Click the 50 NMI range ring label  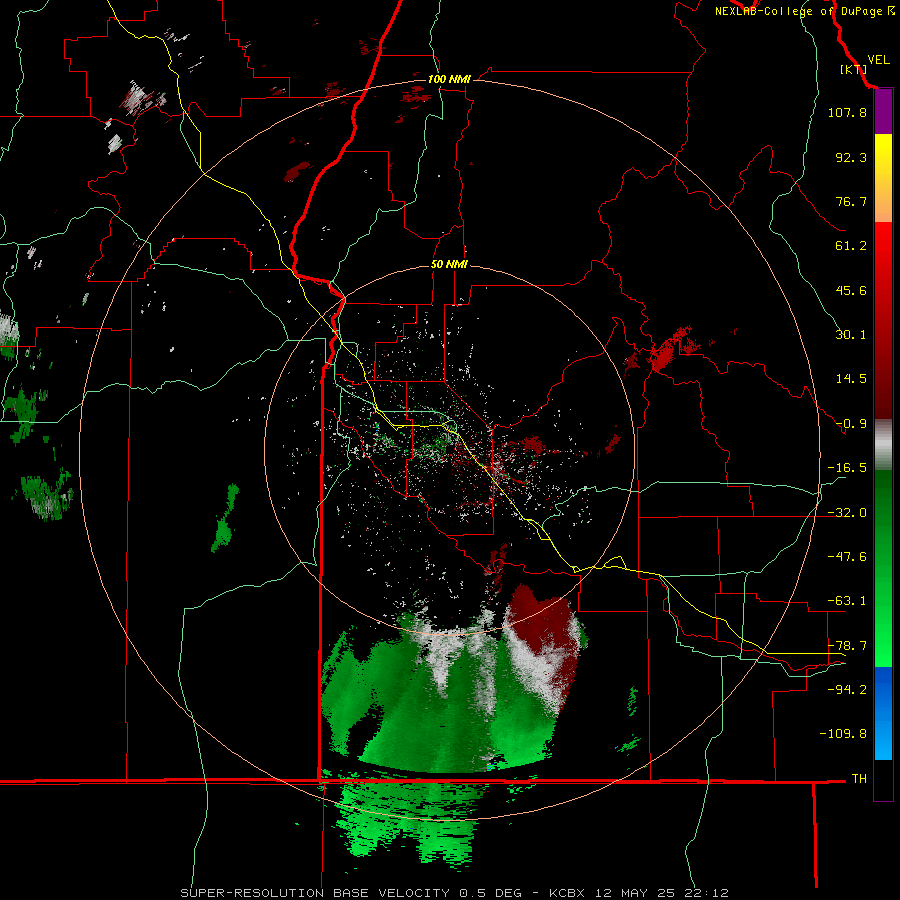[449, 265]
